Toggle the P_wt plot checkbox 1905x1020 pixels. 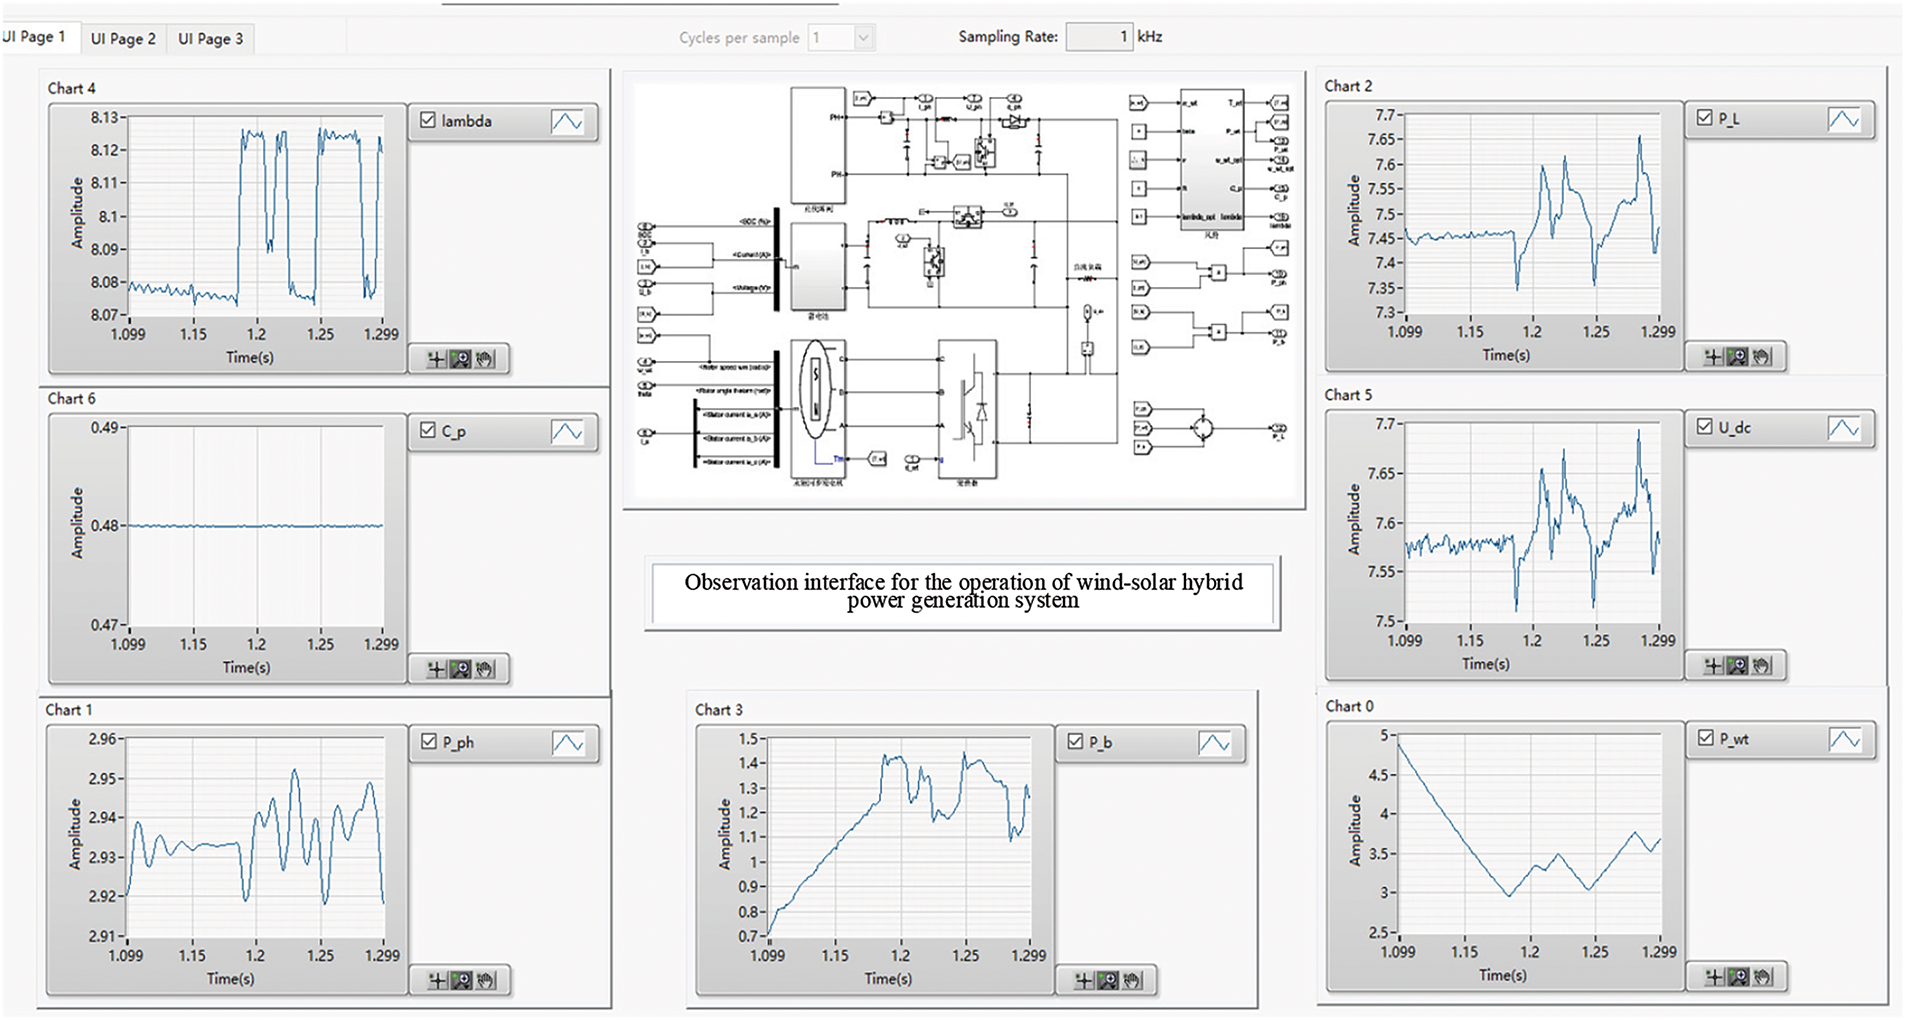click(x=1705, y=738)
